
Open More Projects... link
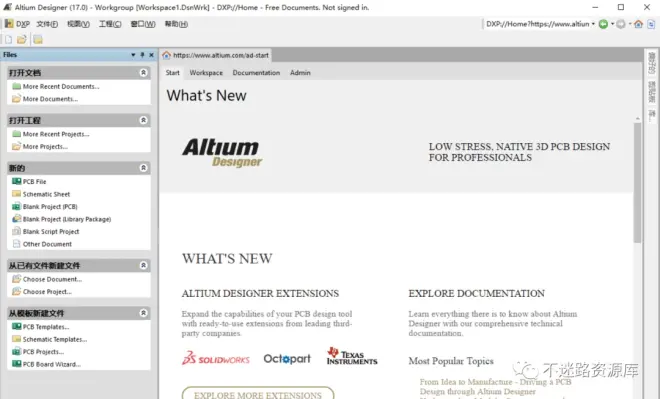pyautogui.click(x=45, y=146)
